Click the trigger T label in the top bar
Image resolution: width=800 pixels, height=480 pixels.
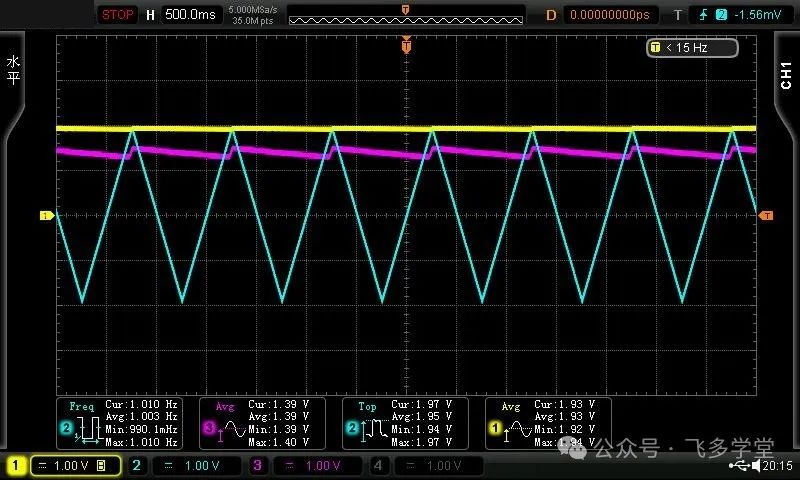pyautogui.click(x=678, y=15)
